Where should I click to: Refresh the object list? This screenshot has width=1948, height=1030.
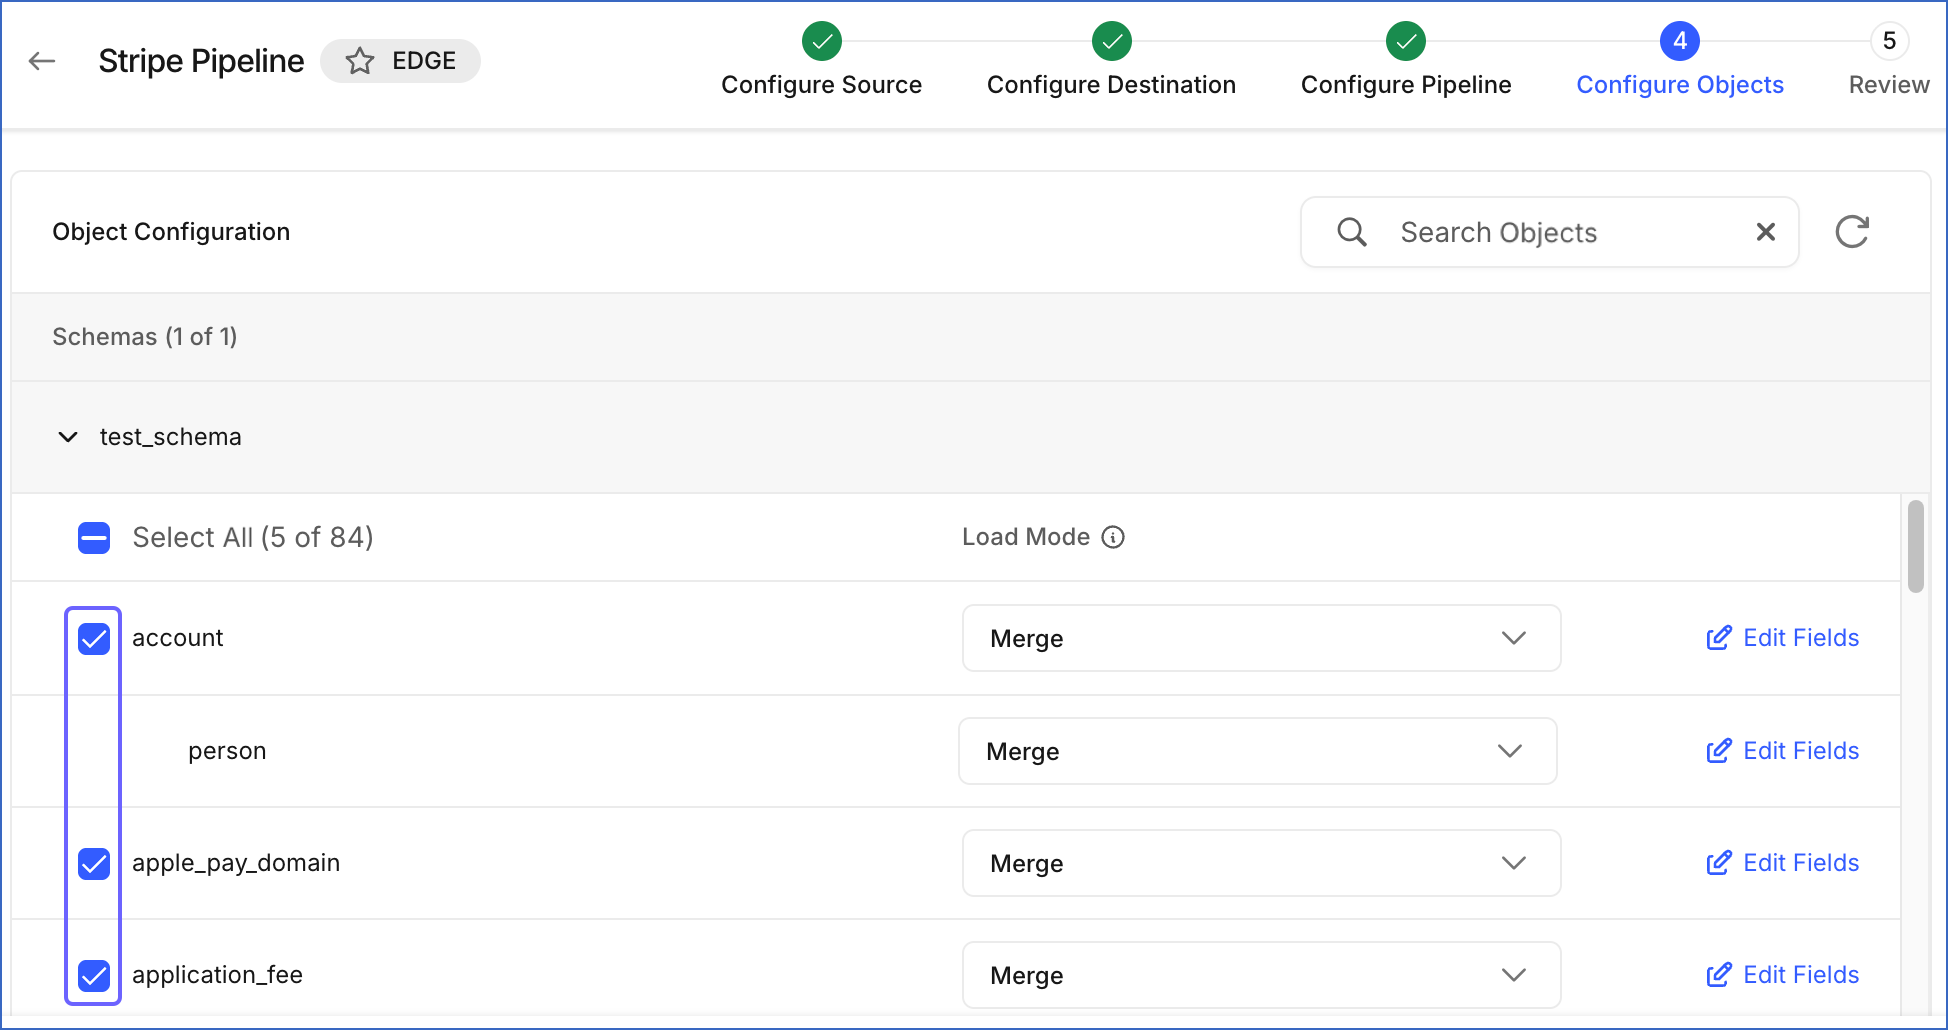[x=1852, y=232]
